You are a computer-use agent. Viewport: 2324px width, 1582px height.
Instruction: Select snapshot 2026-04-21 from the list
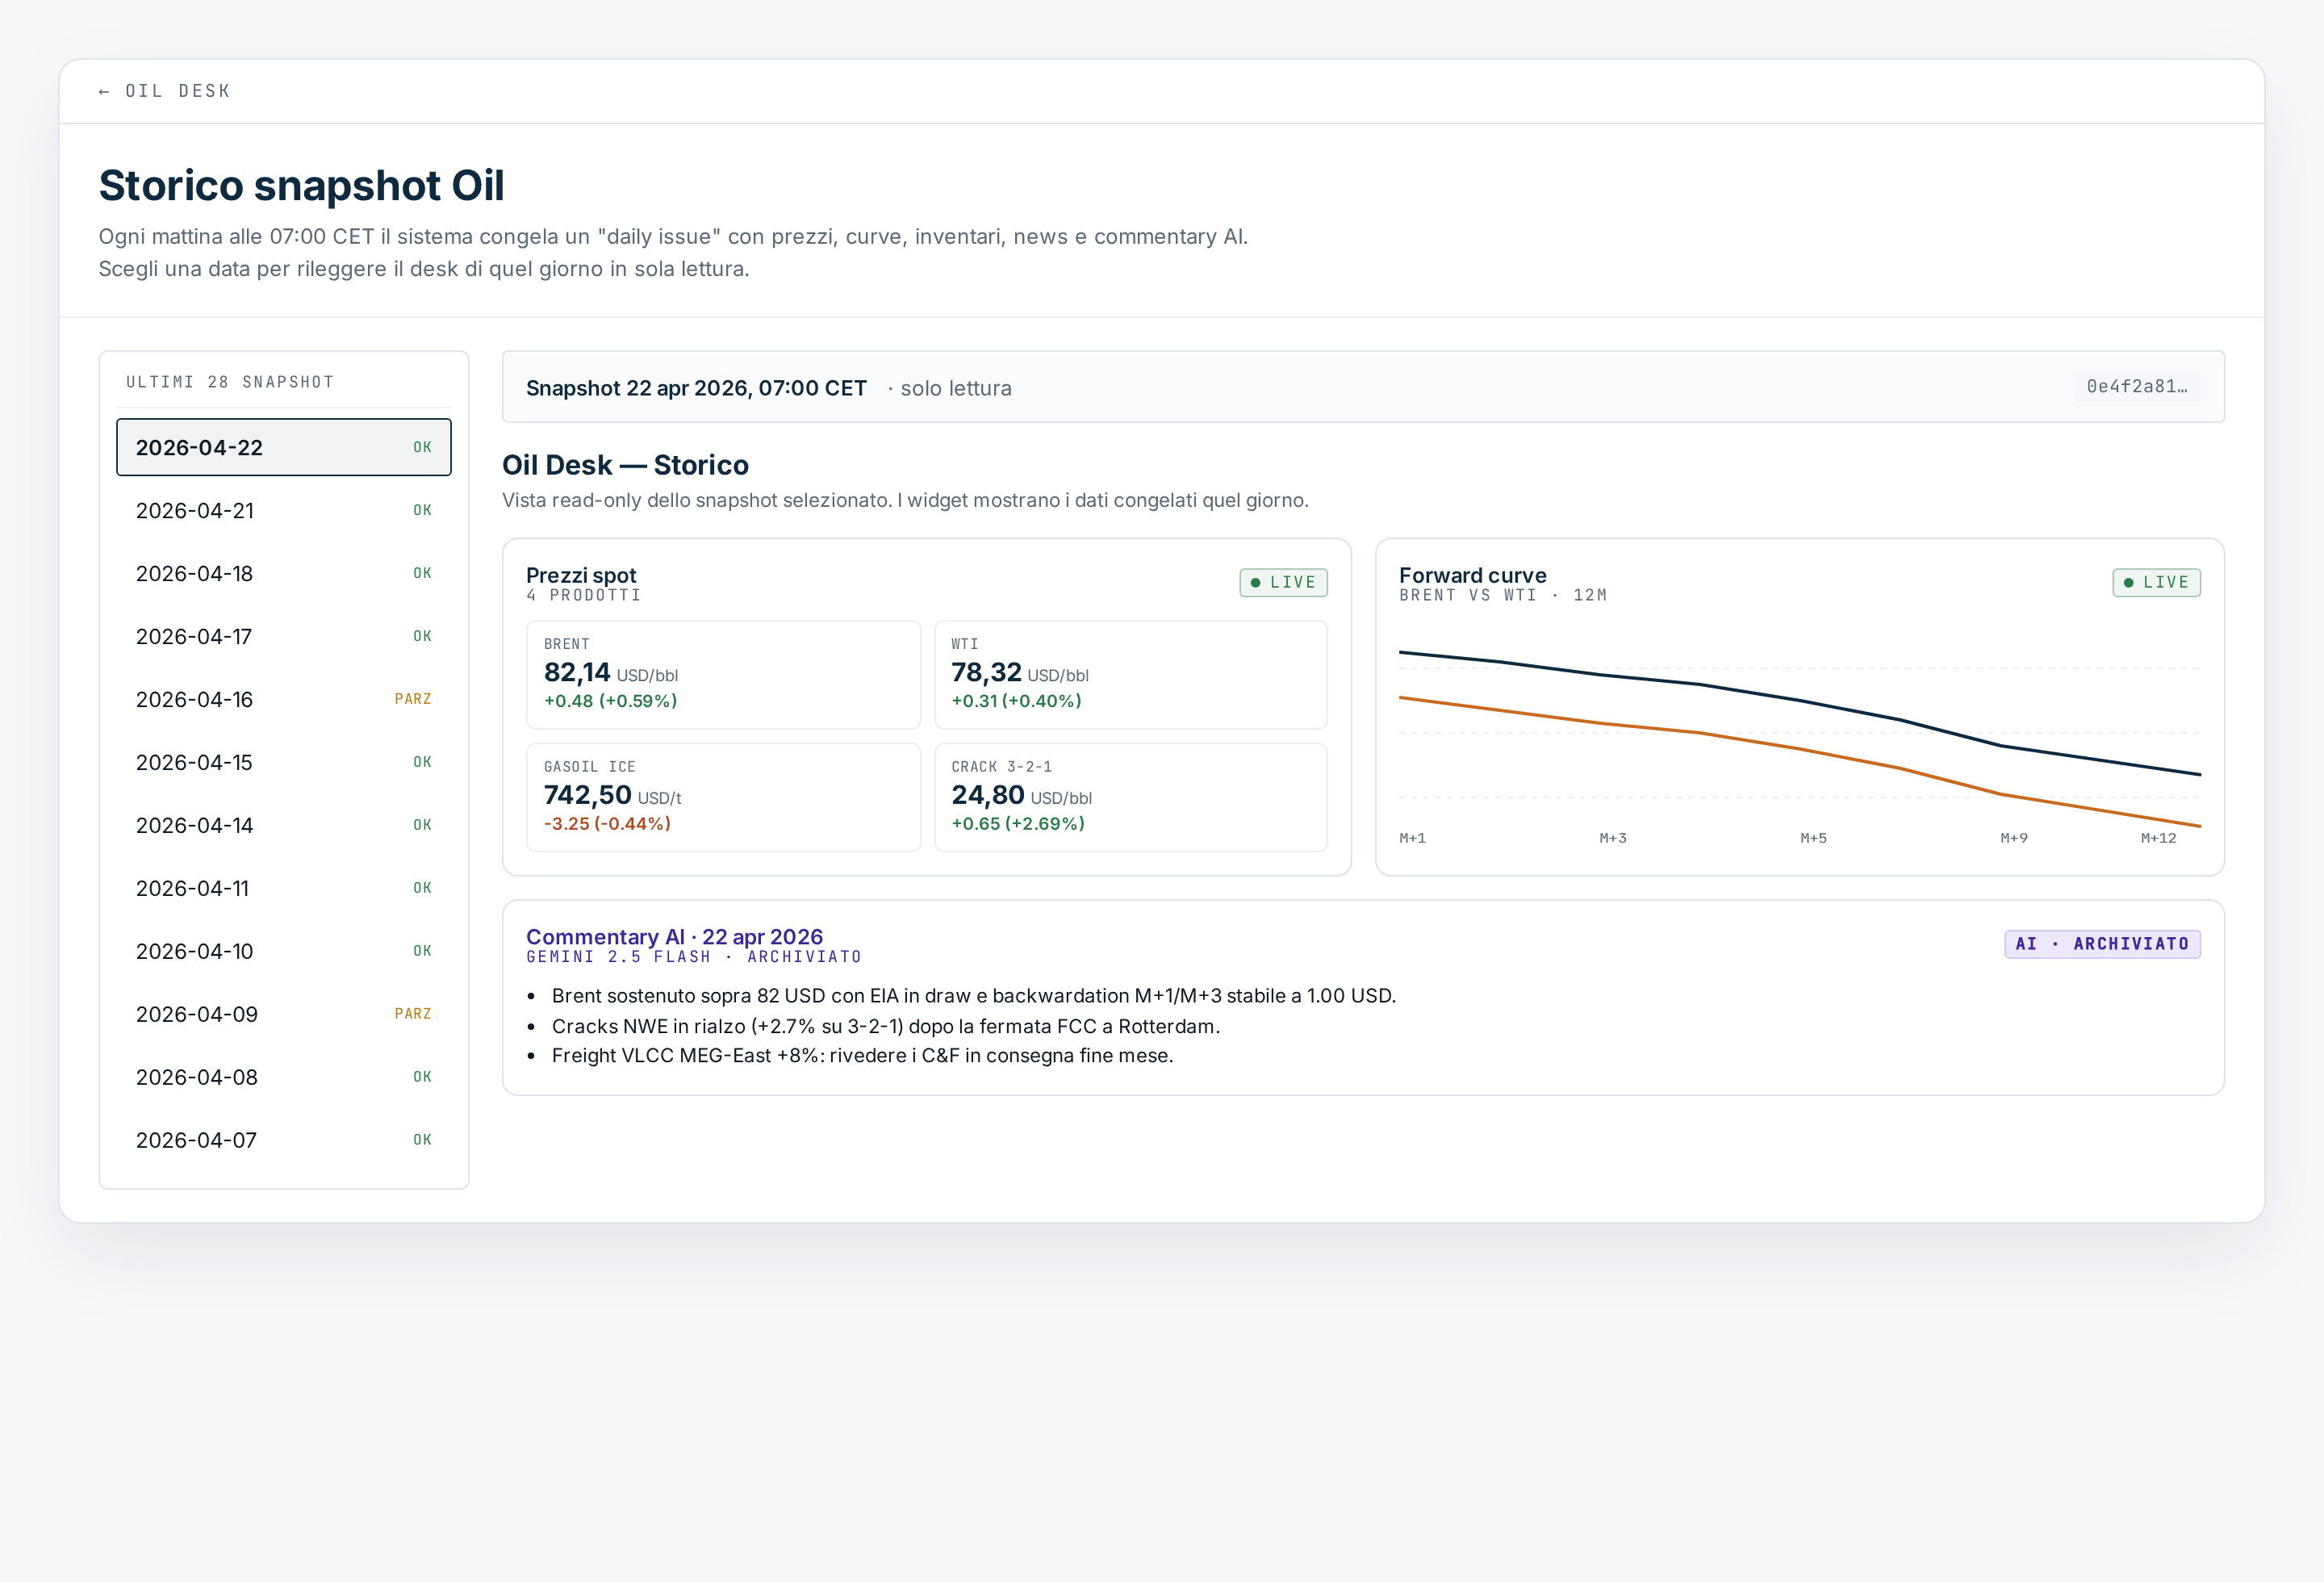tap(284, 510)
